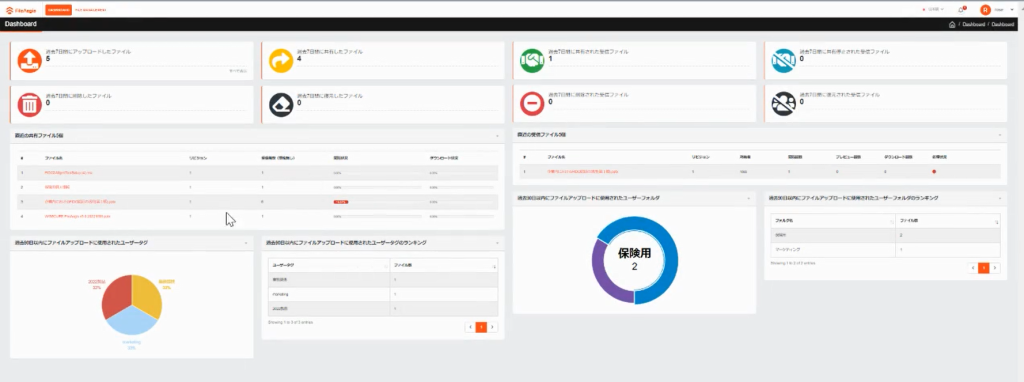
Task: Sort folder ranking by フォルダ名 column
Action: pyautogui.click(x=833, y=221)
